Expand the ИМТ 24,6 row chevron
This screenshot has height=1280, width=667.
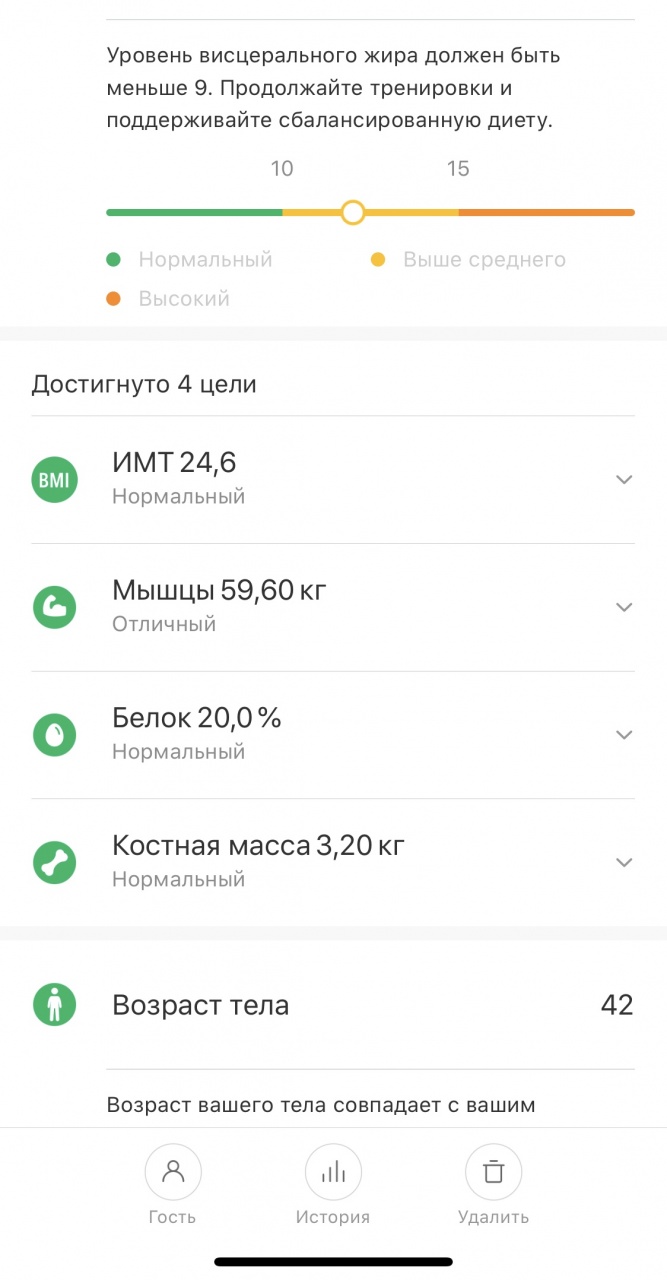[x=624, y=480]
